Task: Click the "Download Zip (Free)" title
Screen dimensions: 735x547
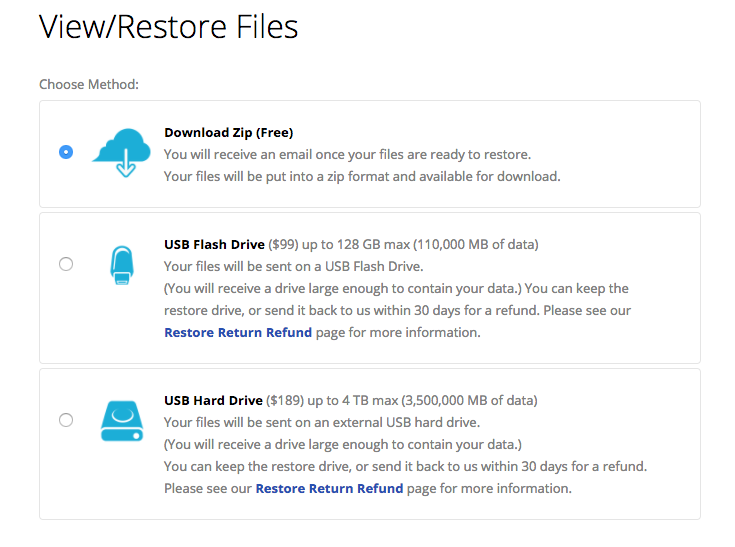Action: (229, 133)
